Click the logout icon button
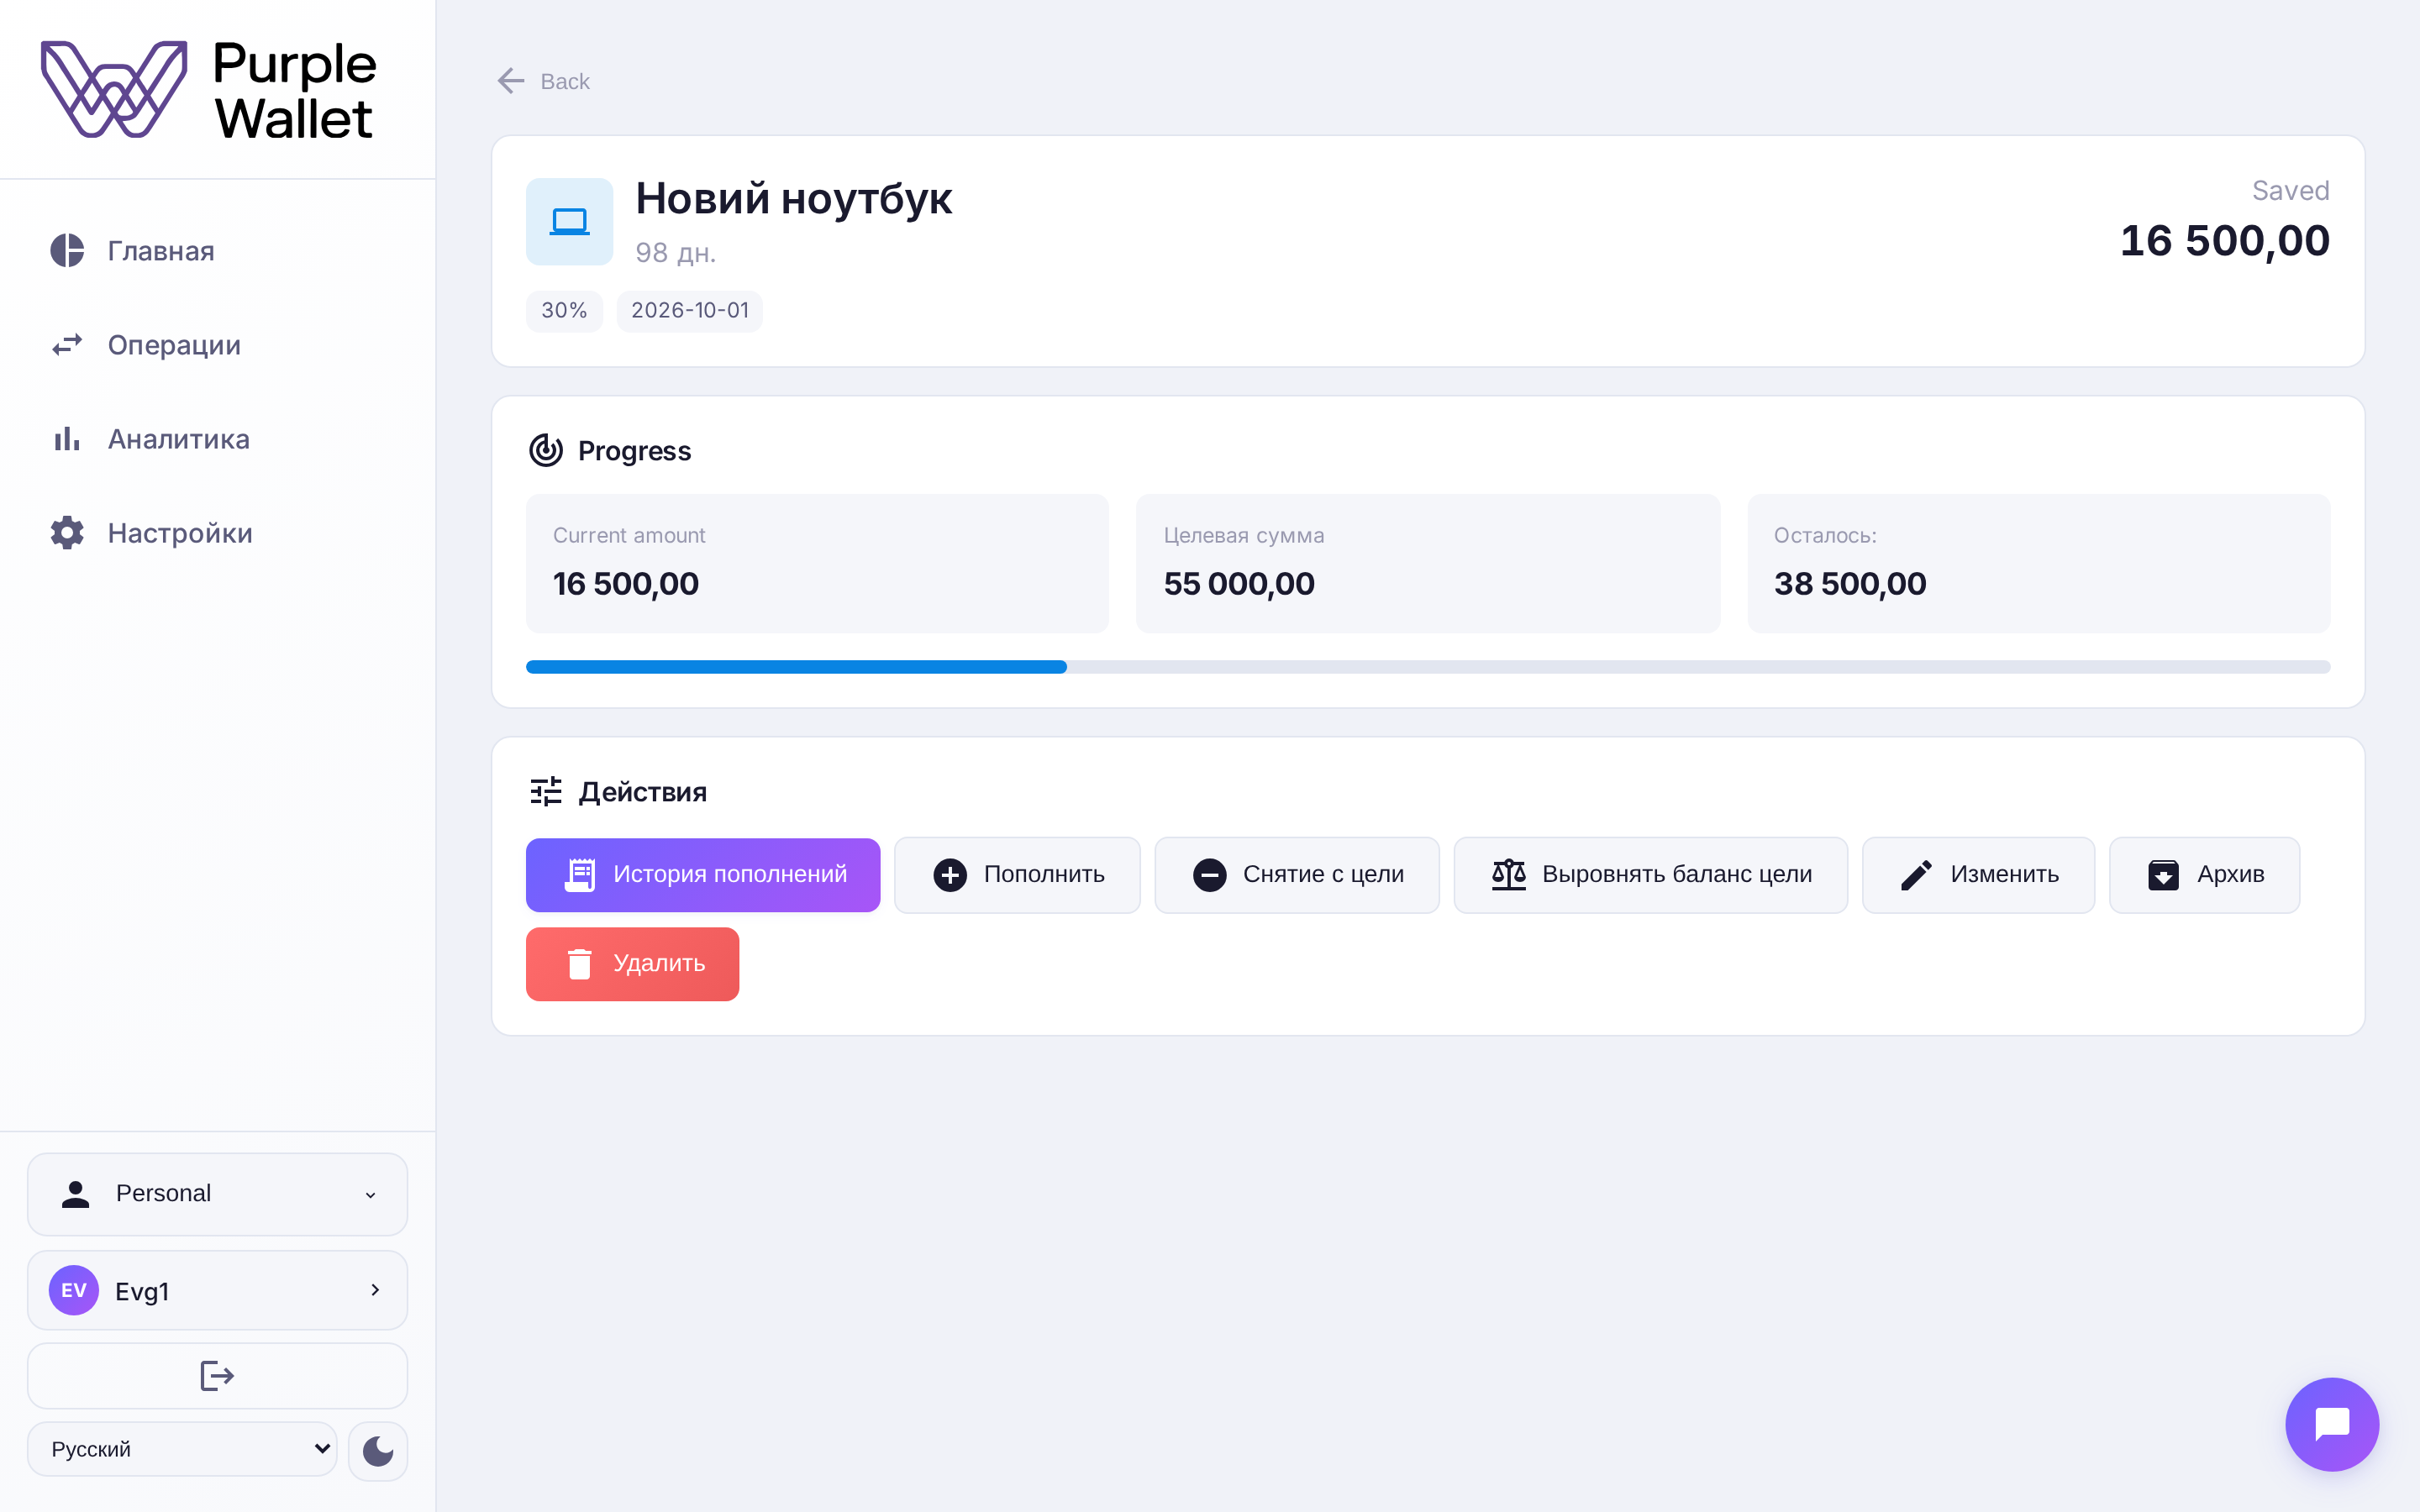This screenshot has height=1512, width=2420. pyautogui.click(x=217, y=1376)
